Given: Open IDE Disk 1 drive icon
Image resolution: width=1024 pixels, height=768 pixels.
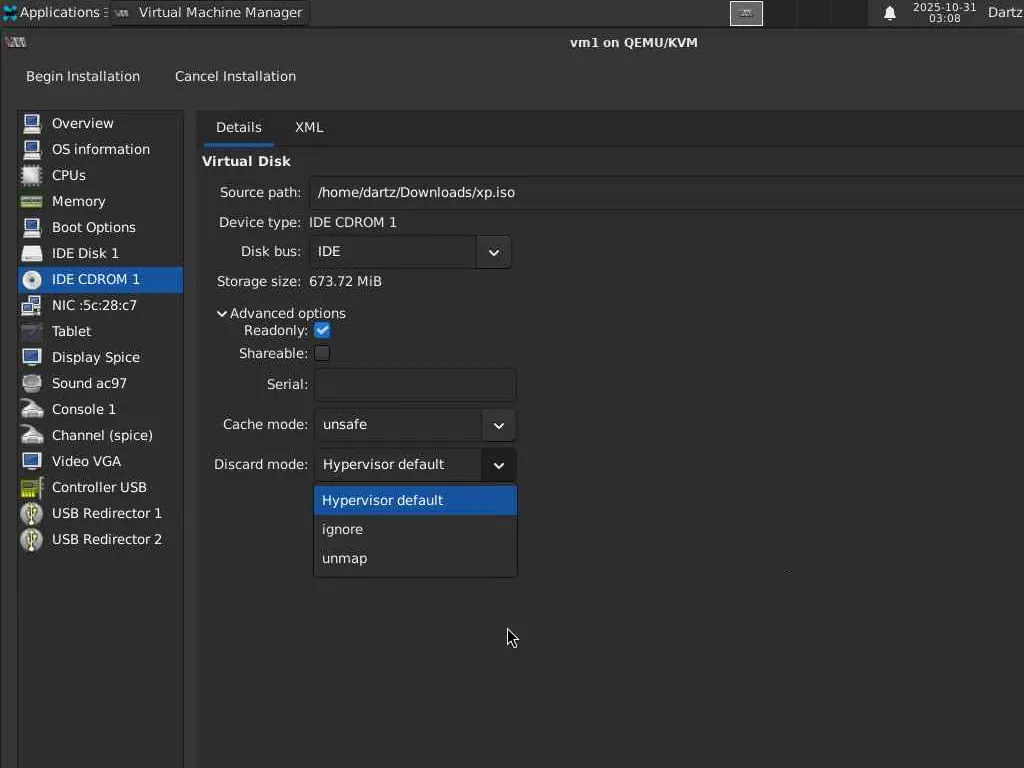Looking at the screenshot, I should pyautogui.click(x=32, y=253).
